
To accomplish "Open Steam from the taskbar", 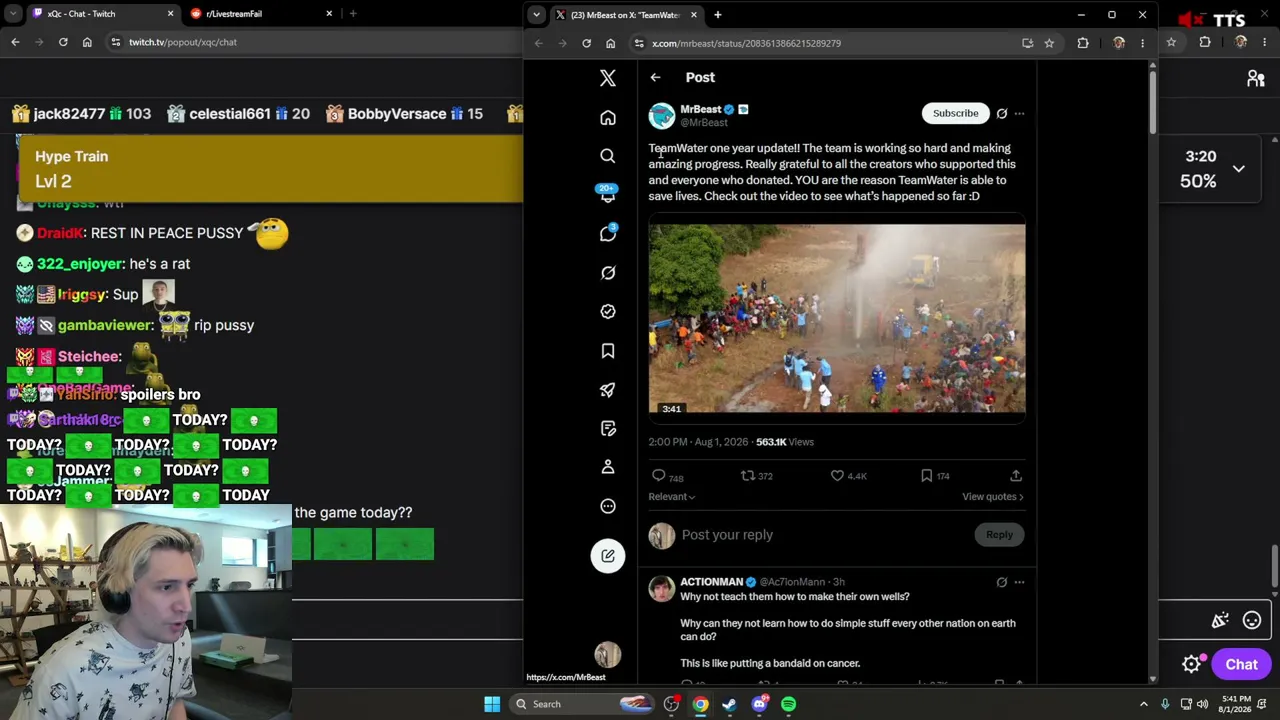I will [730, 704].
